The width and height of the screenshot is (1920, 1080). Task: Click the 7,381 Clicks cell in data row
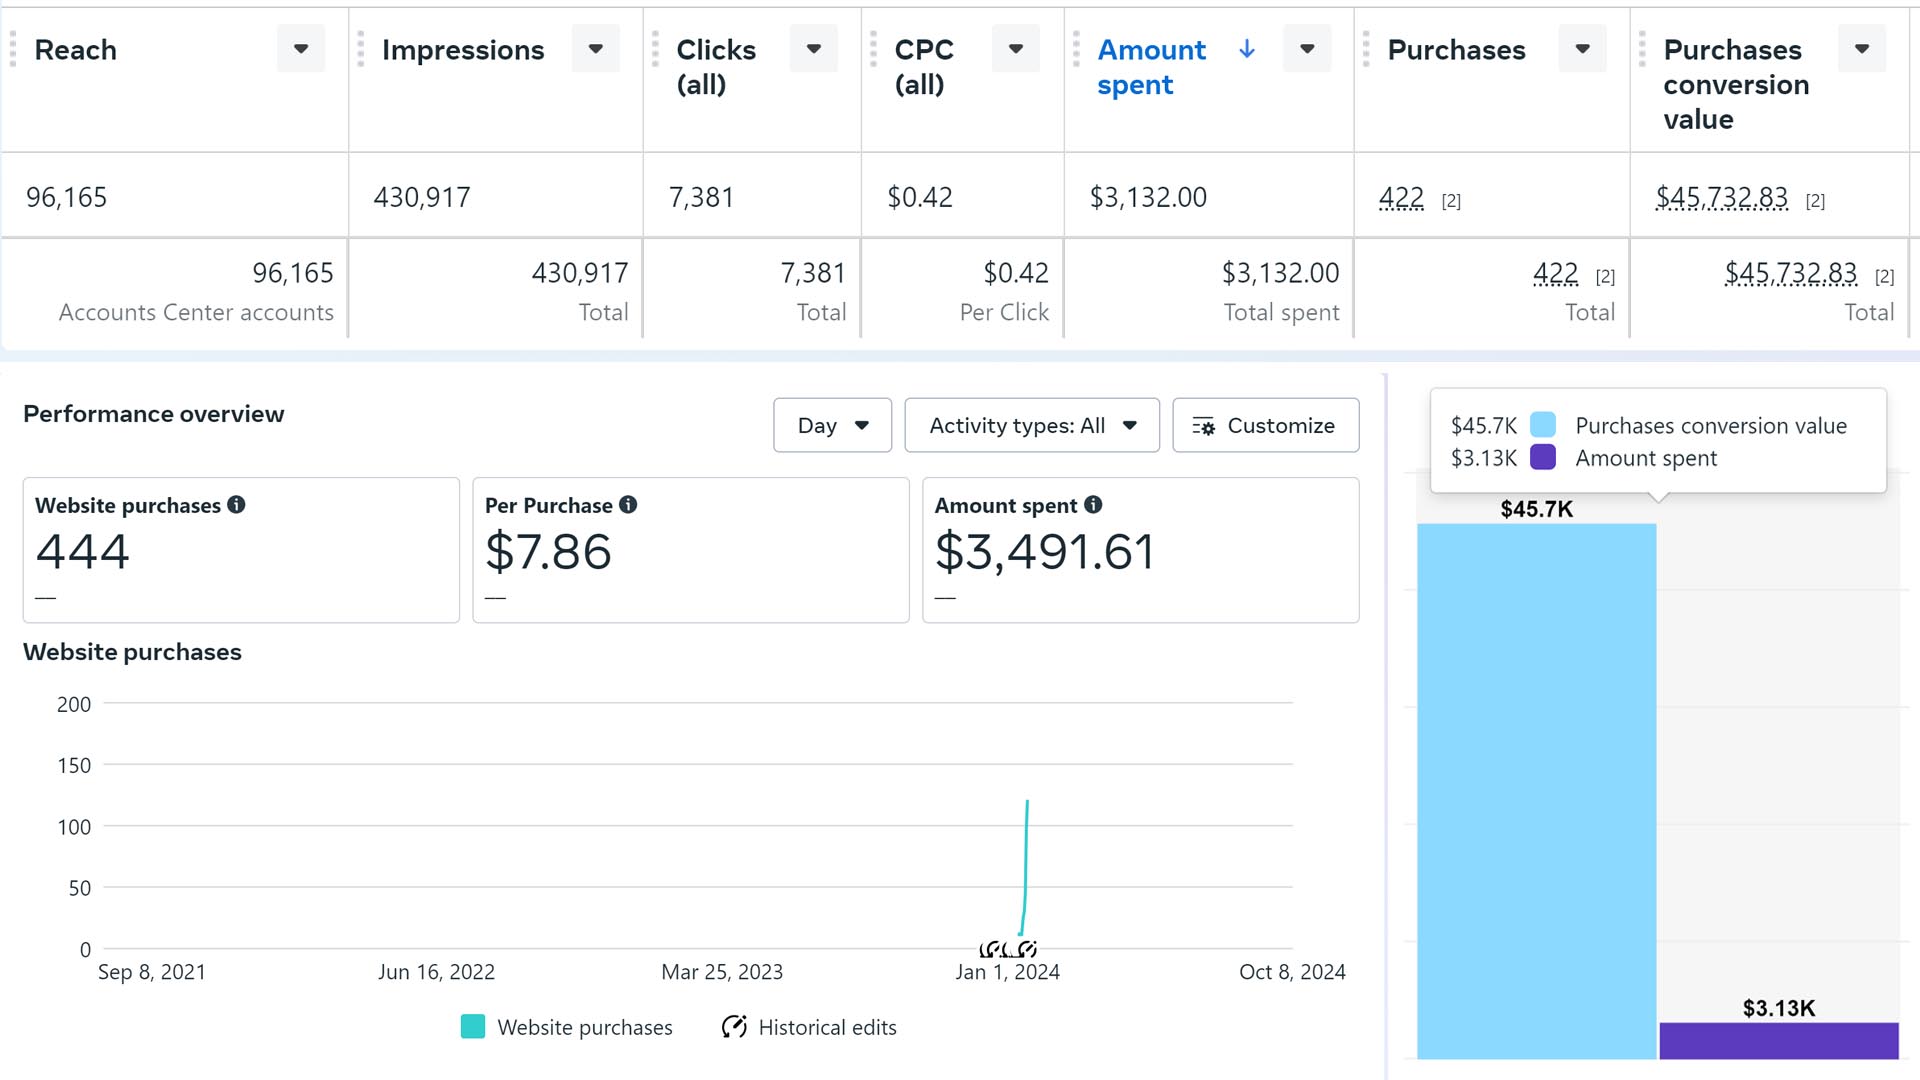(x=701, y=197)
